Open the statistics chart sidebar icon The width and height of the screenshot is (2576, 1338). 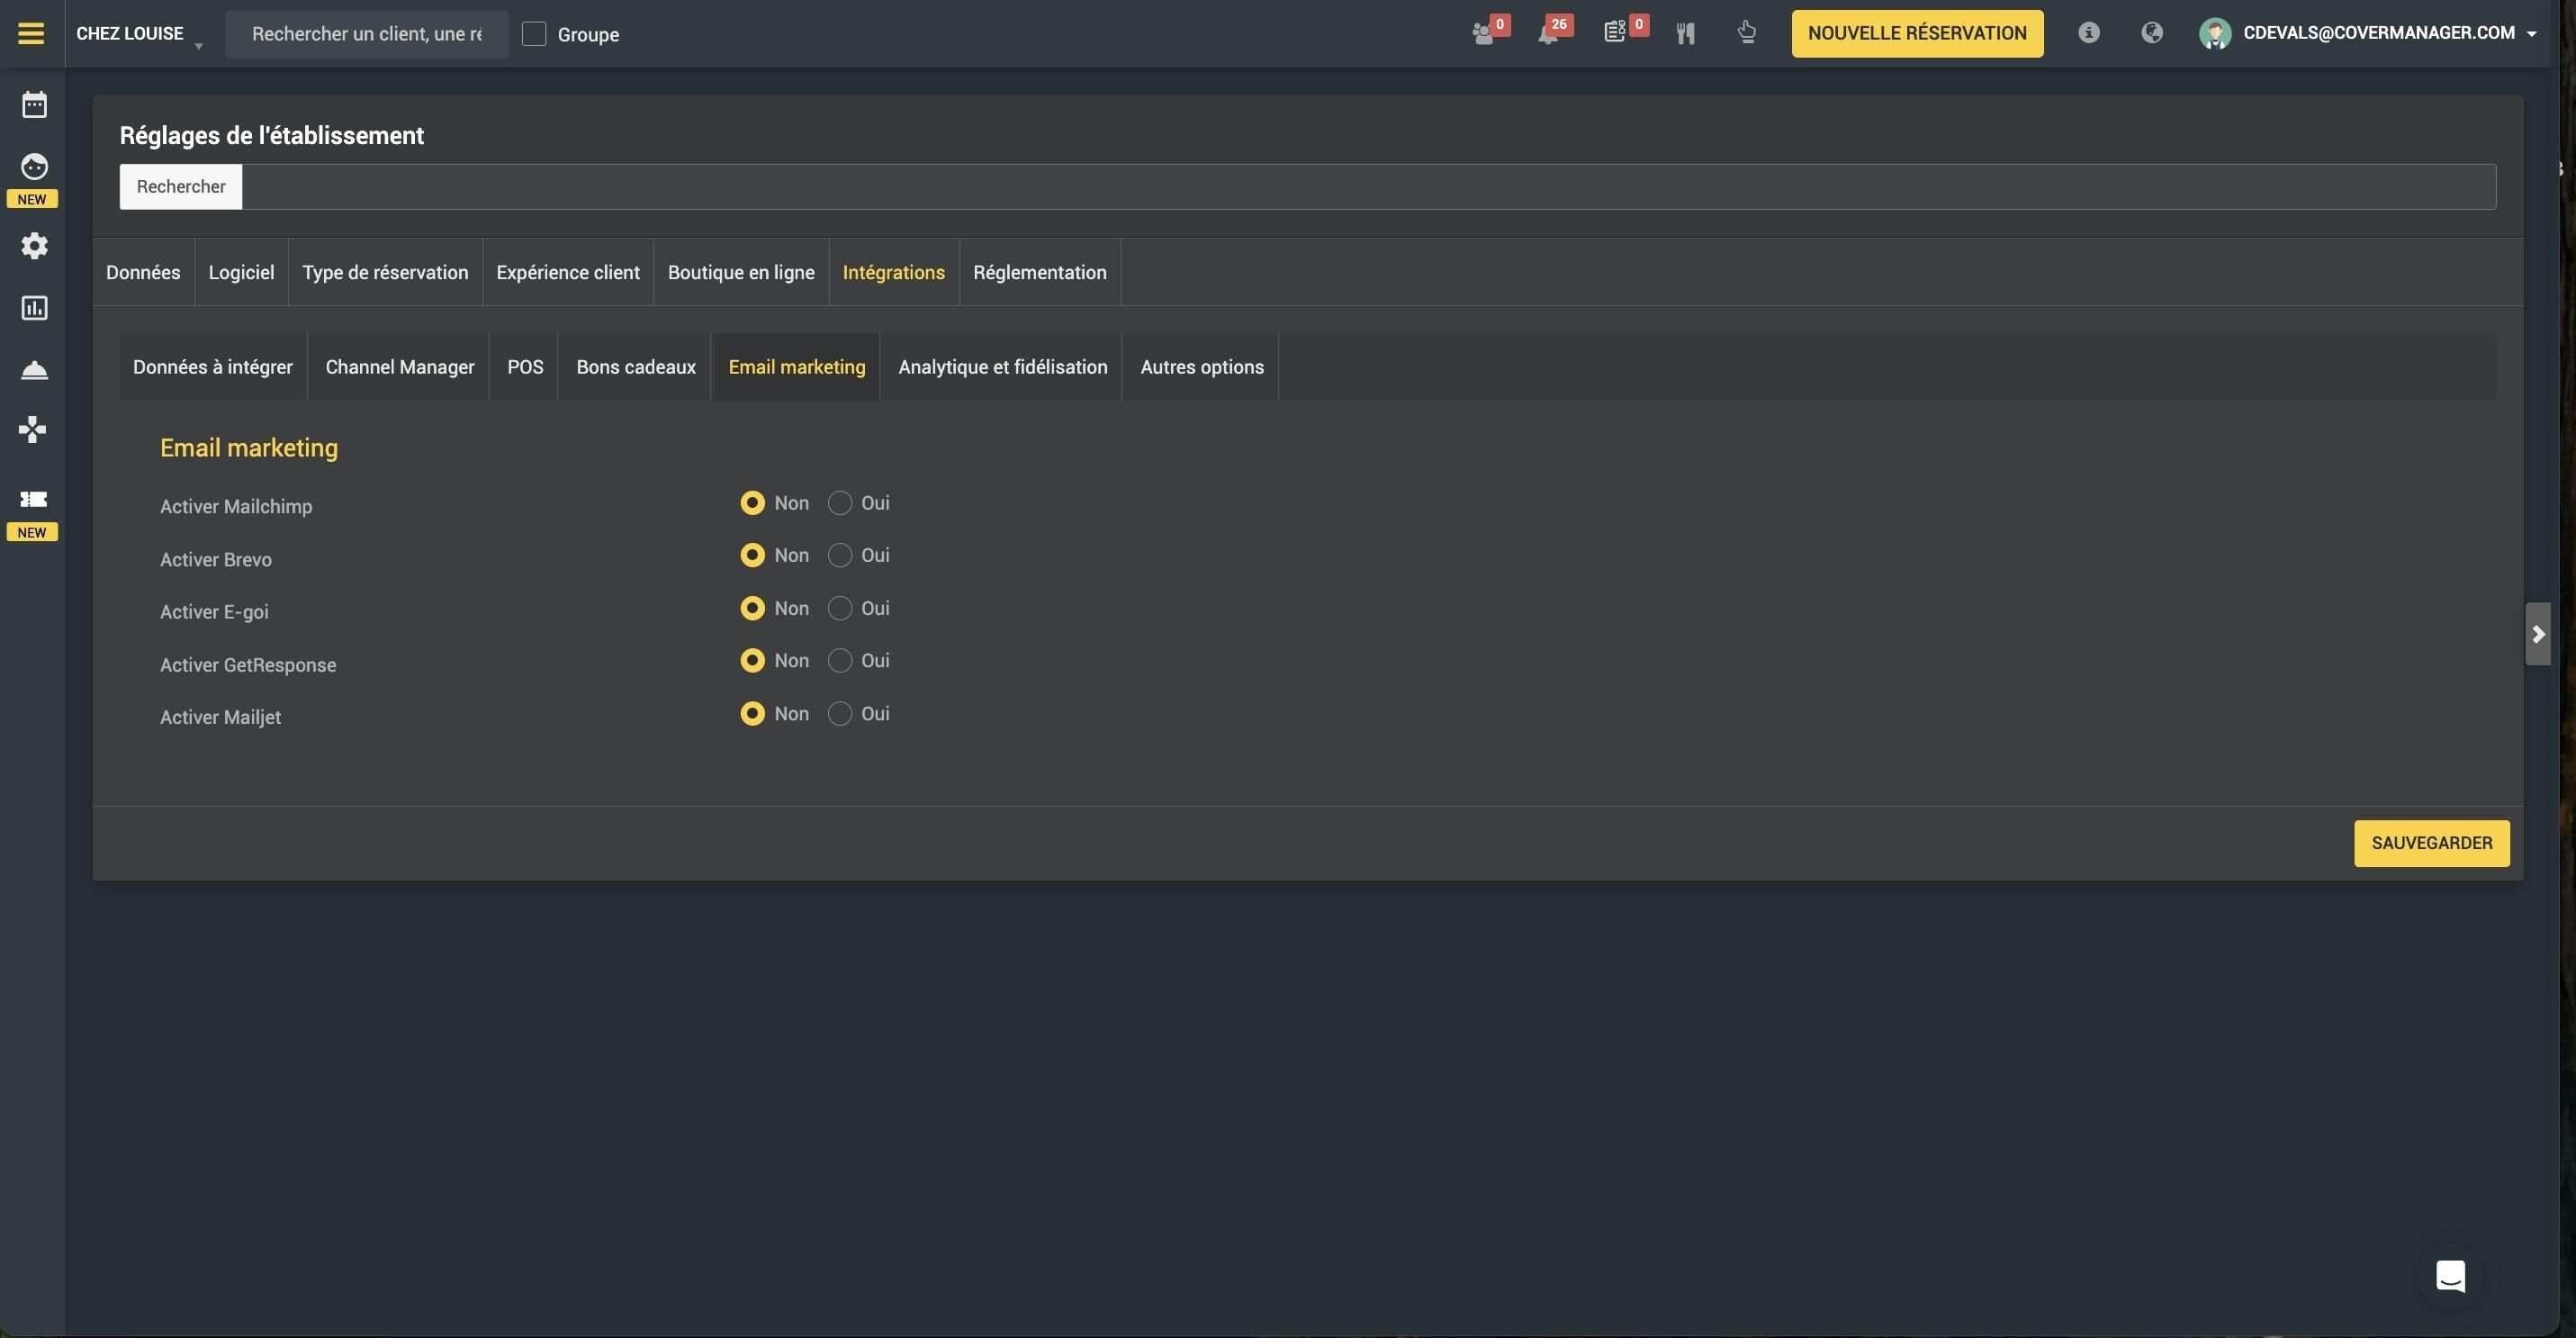point(34,307)
